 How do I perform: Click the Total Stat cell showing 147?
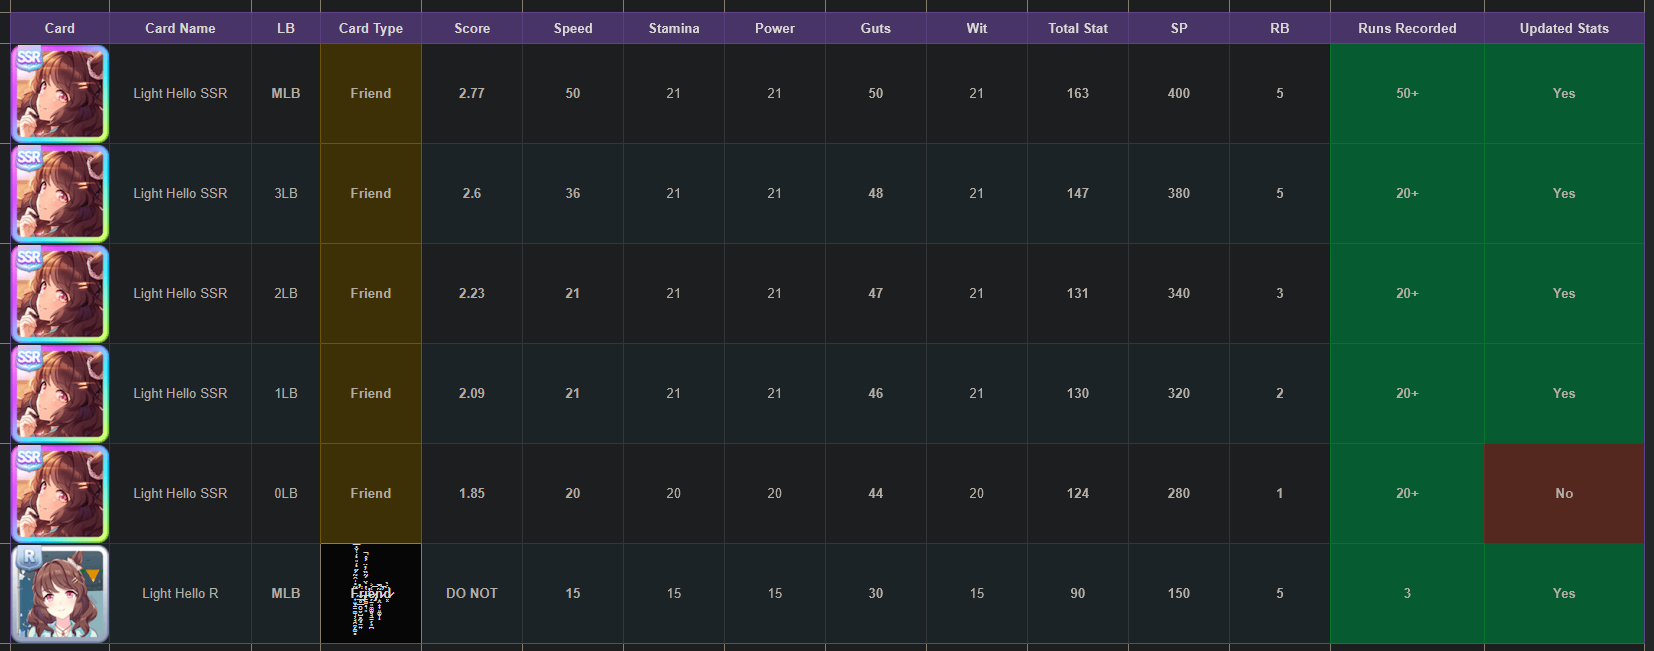coord(1078,193)
